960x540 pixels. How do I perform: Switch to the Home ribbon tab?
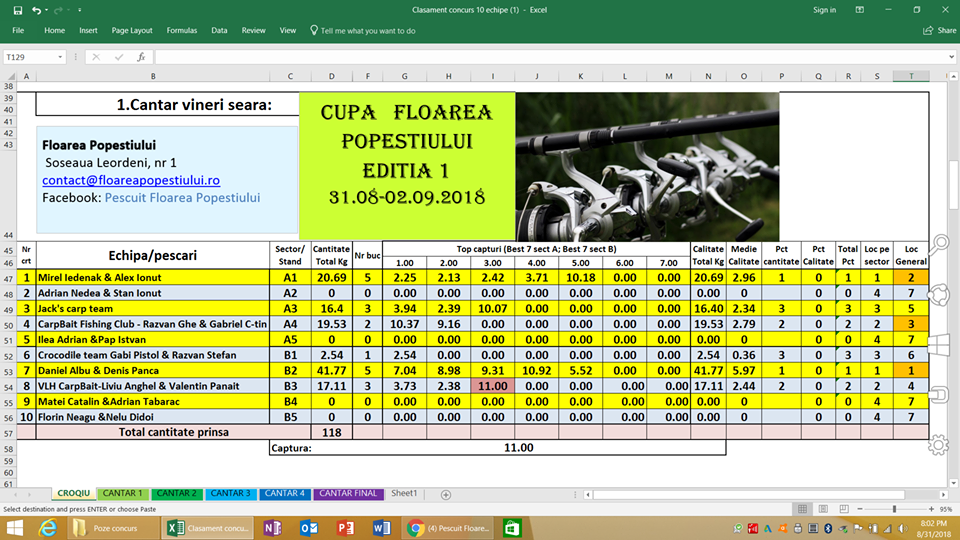click(x=54, y=31)
